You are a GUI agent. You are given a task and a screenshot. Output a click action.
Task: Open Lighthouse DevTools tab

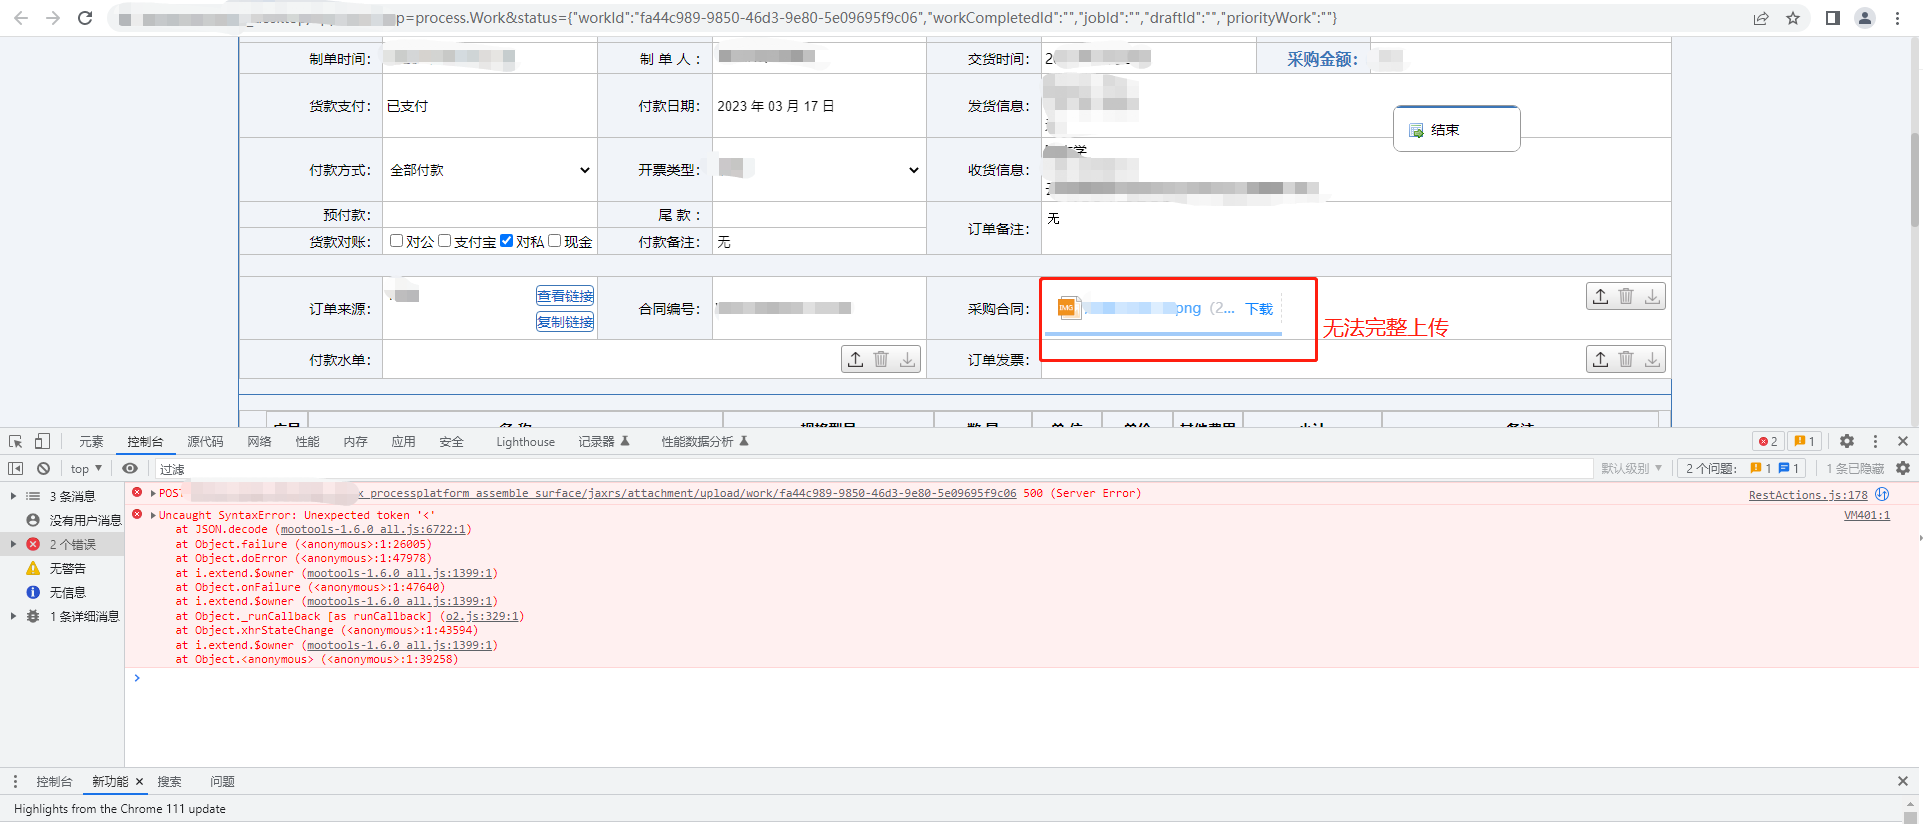(x=525, y=441)
